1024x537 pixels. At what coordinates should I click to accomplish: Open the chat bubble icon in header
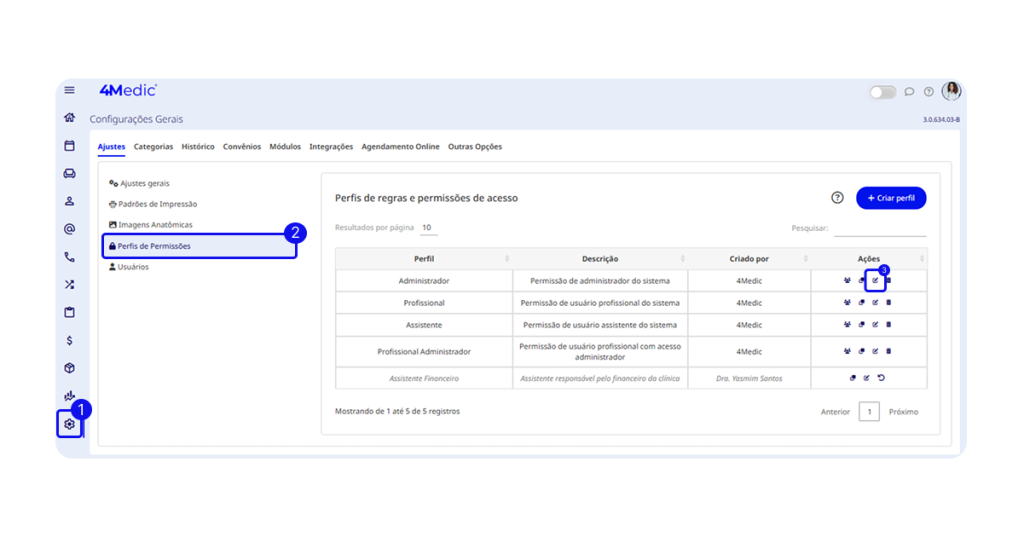pyautogui.click(x=909, y=92)
